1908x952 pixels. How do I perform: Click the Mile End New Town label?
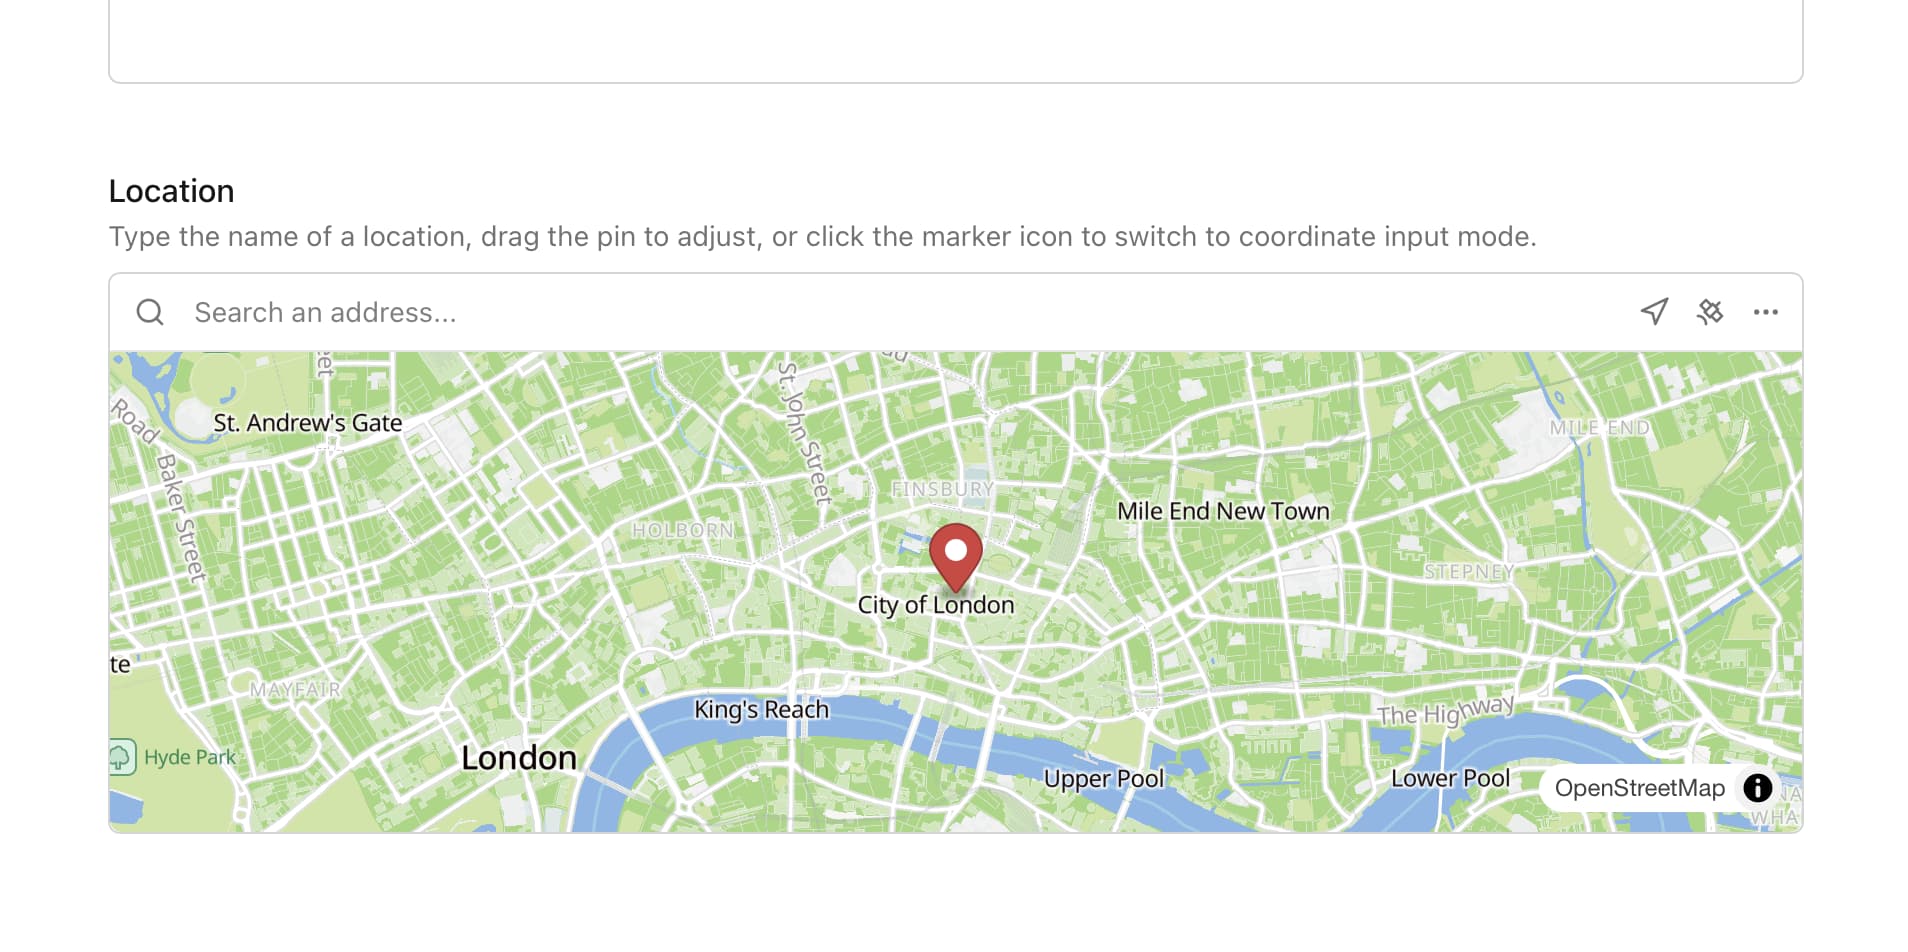coord(1223,511)
